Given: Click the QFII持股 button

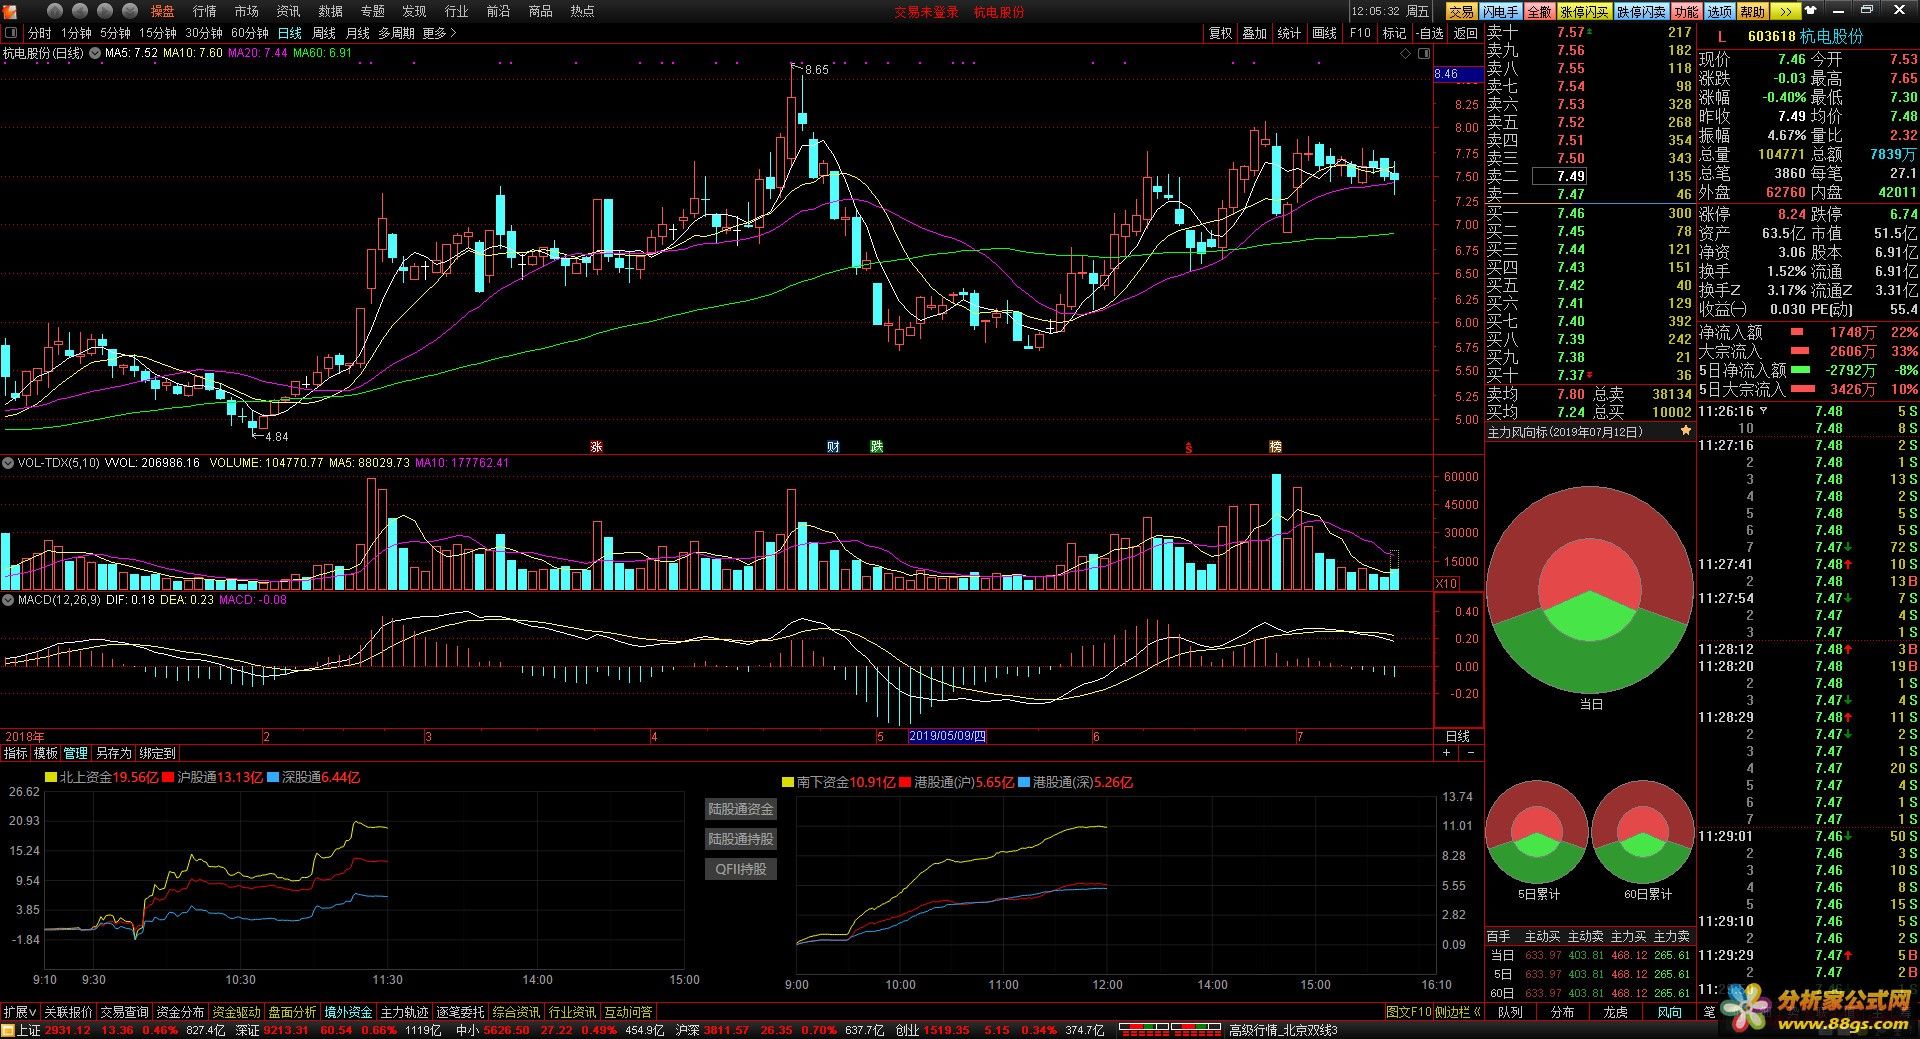Looking at the screenshot, I should tap(741, 869).
